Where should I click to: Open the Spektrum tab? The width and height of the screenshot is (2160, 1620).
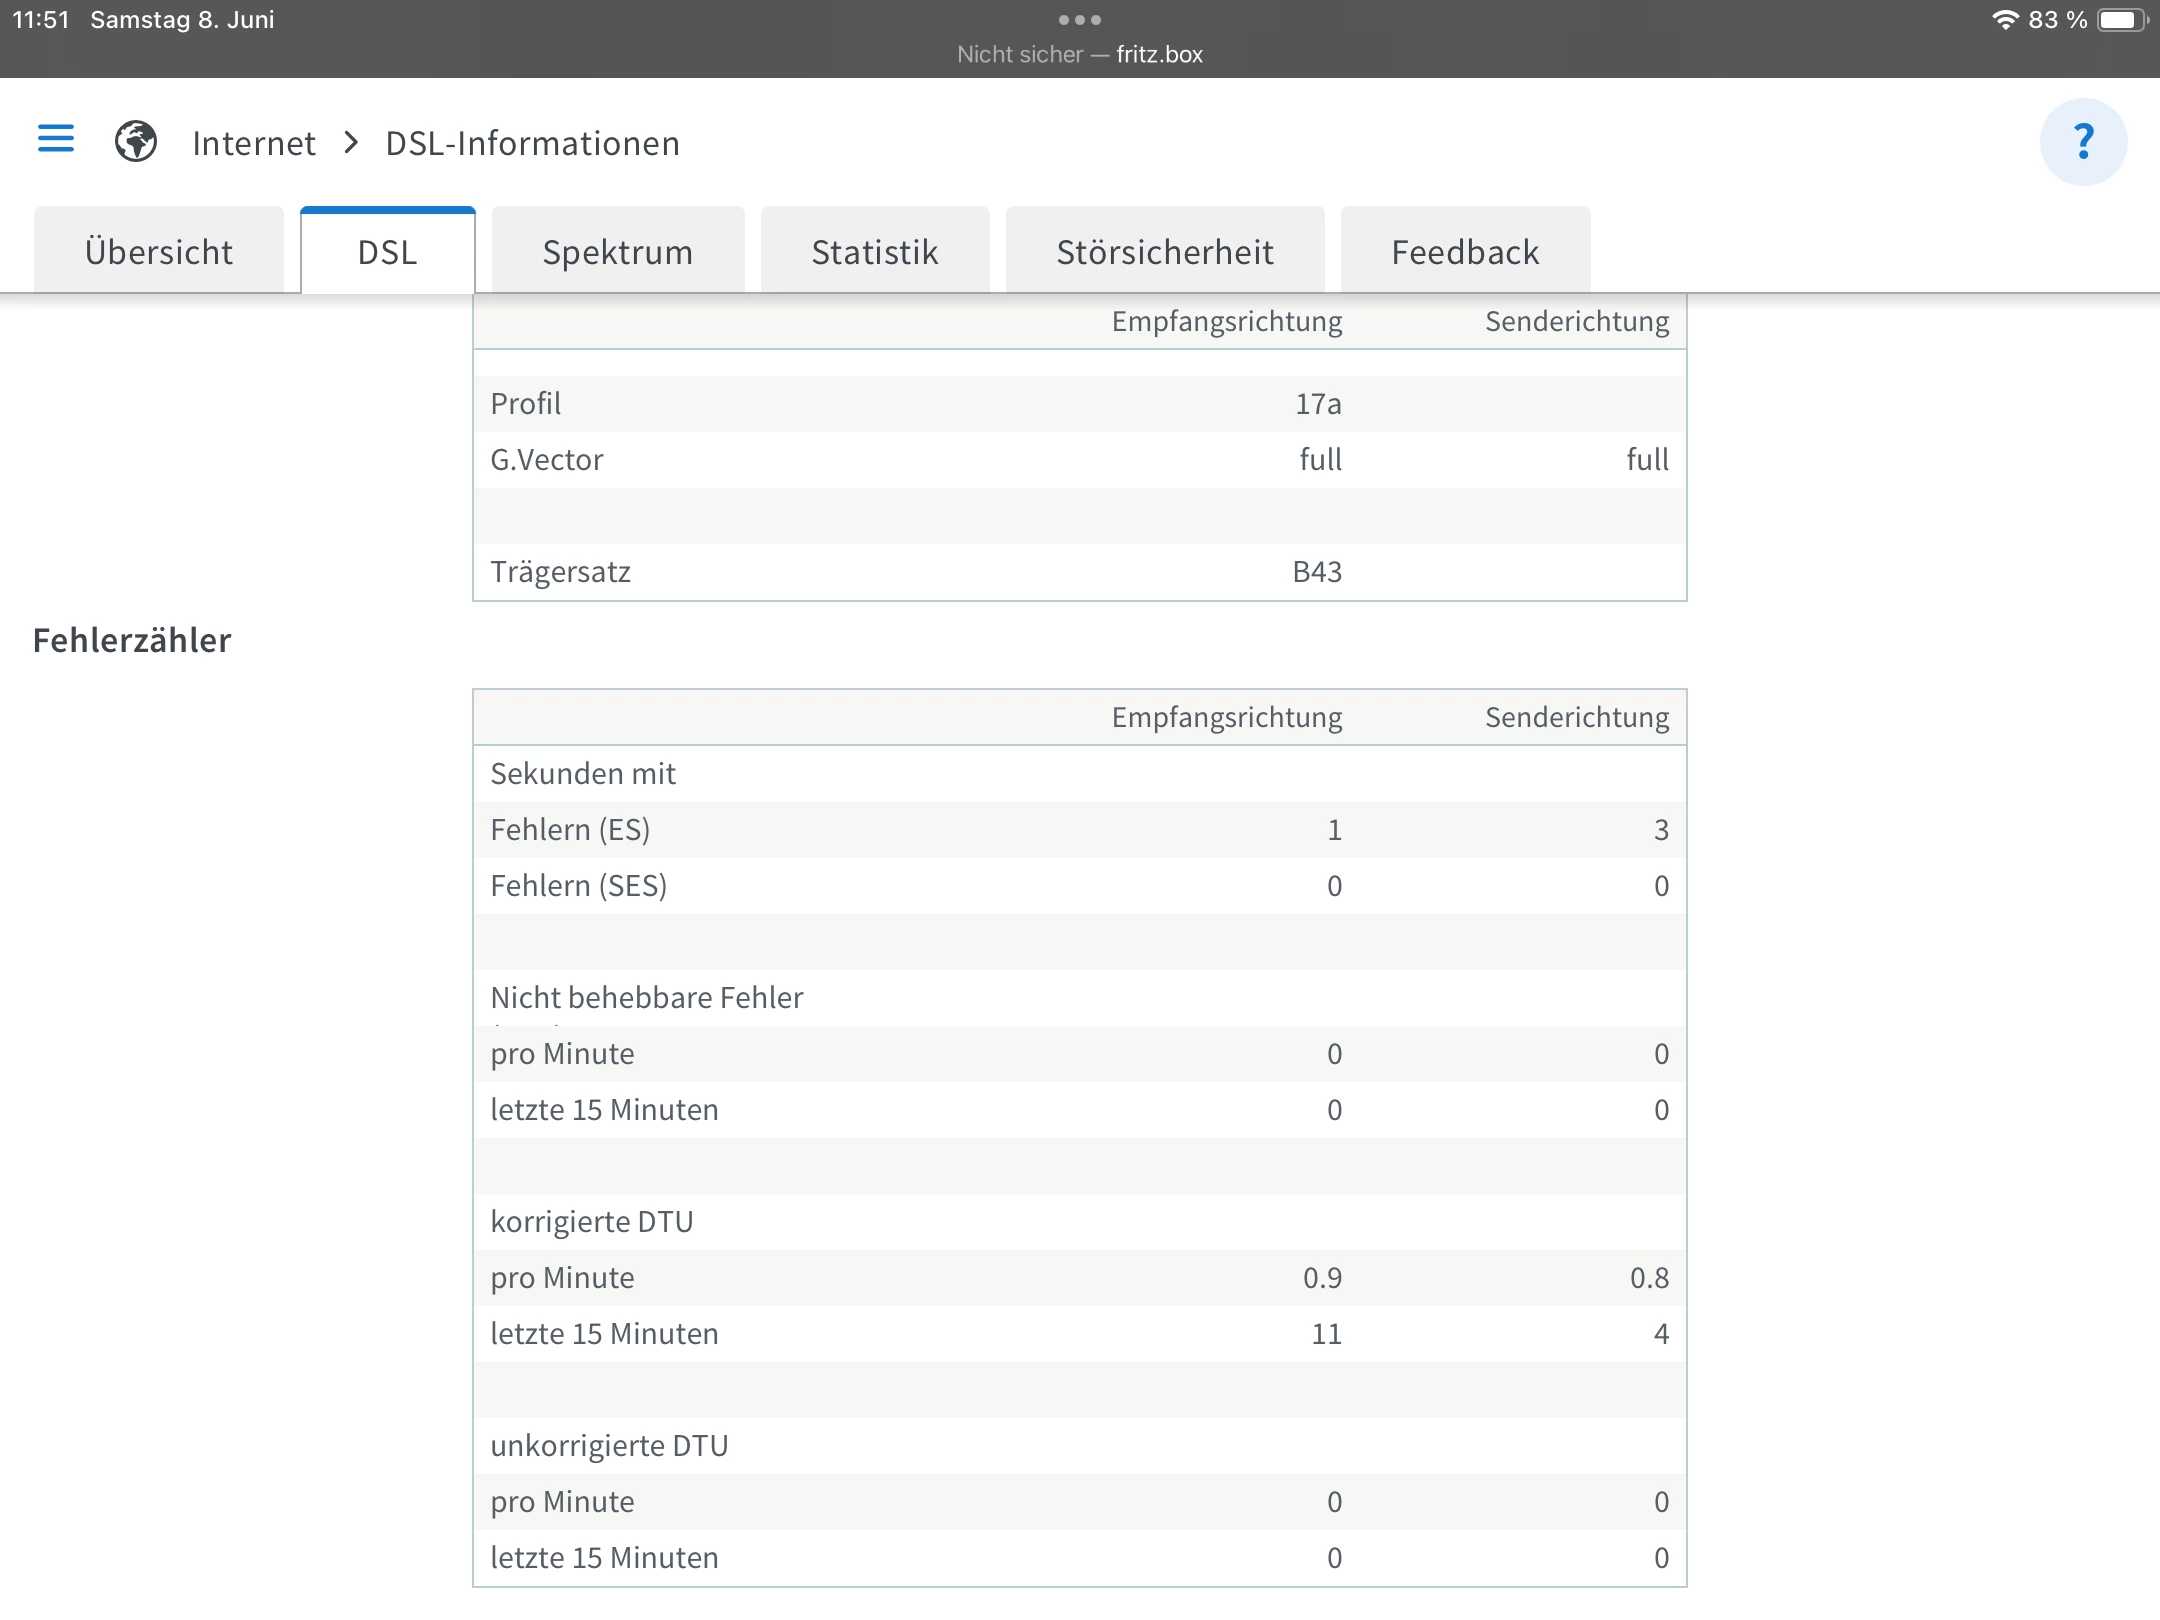pos(618,251)
